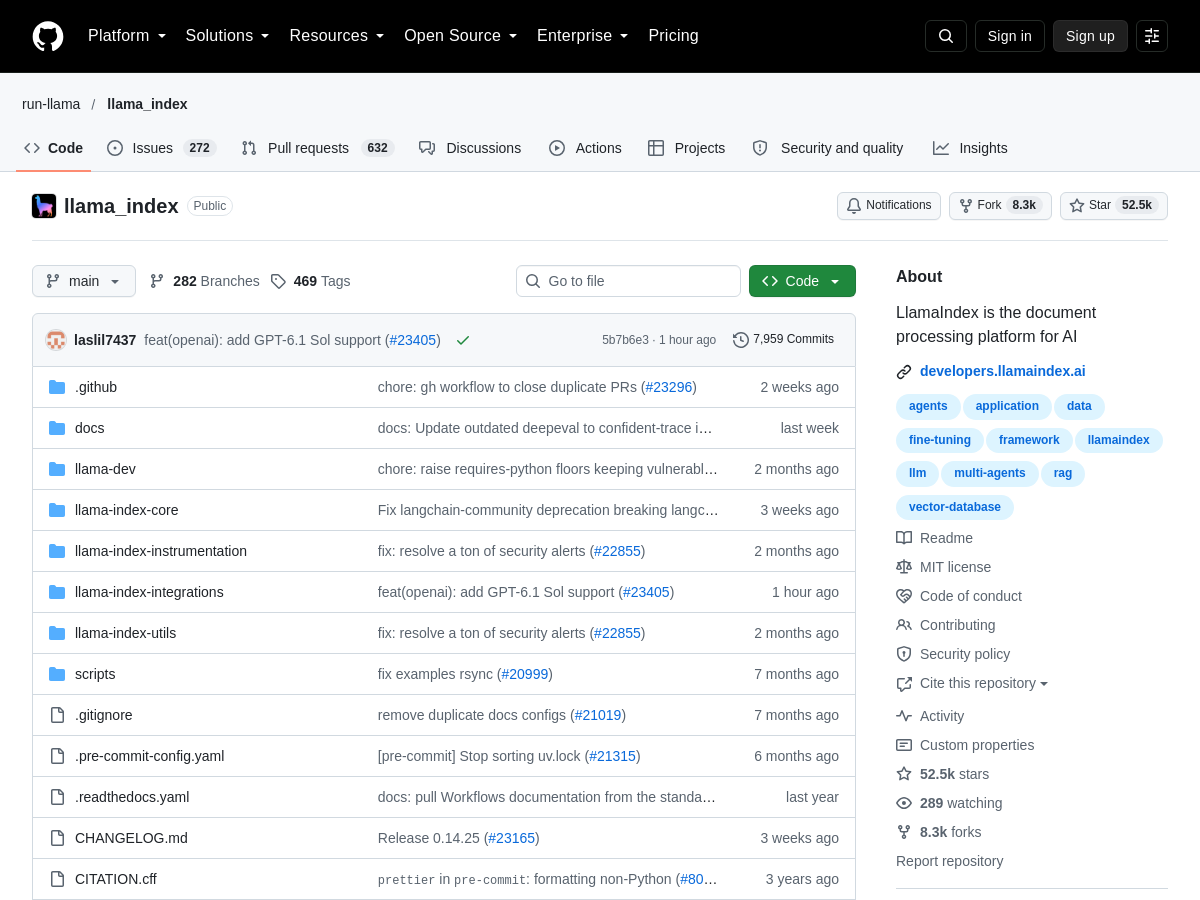
Task: Star the repository with Star button
Action: (1114, 206)
